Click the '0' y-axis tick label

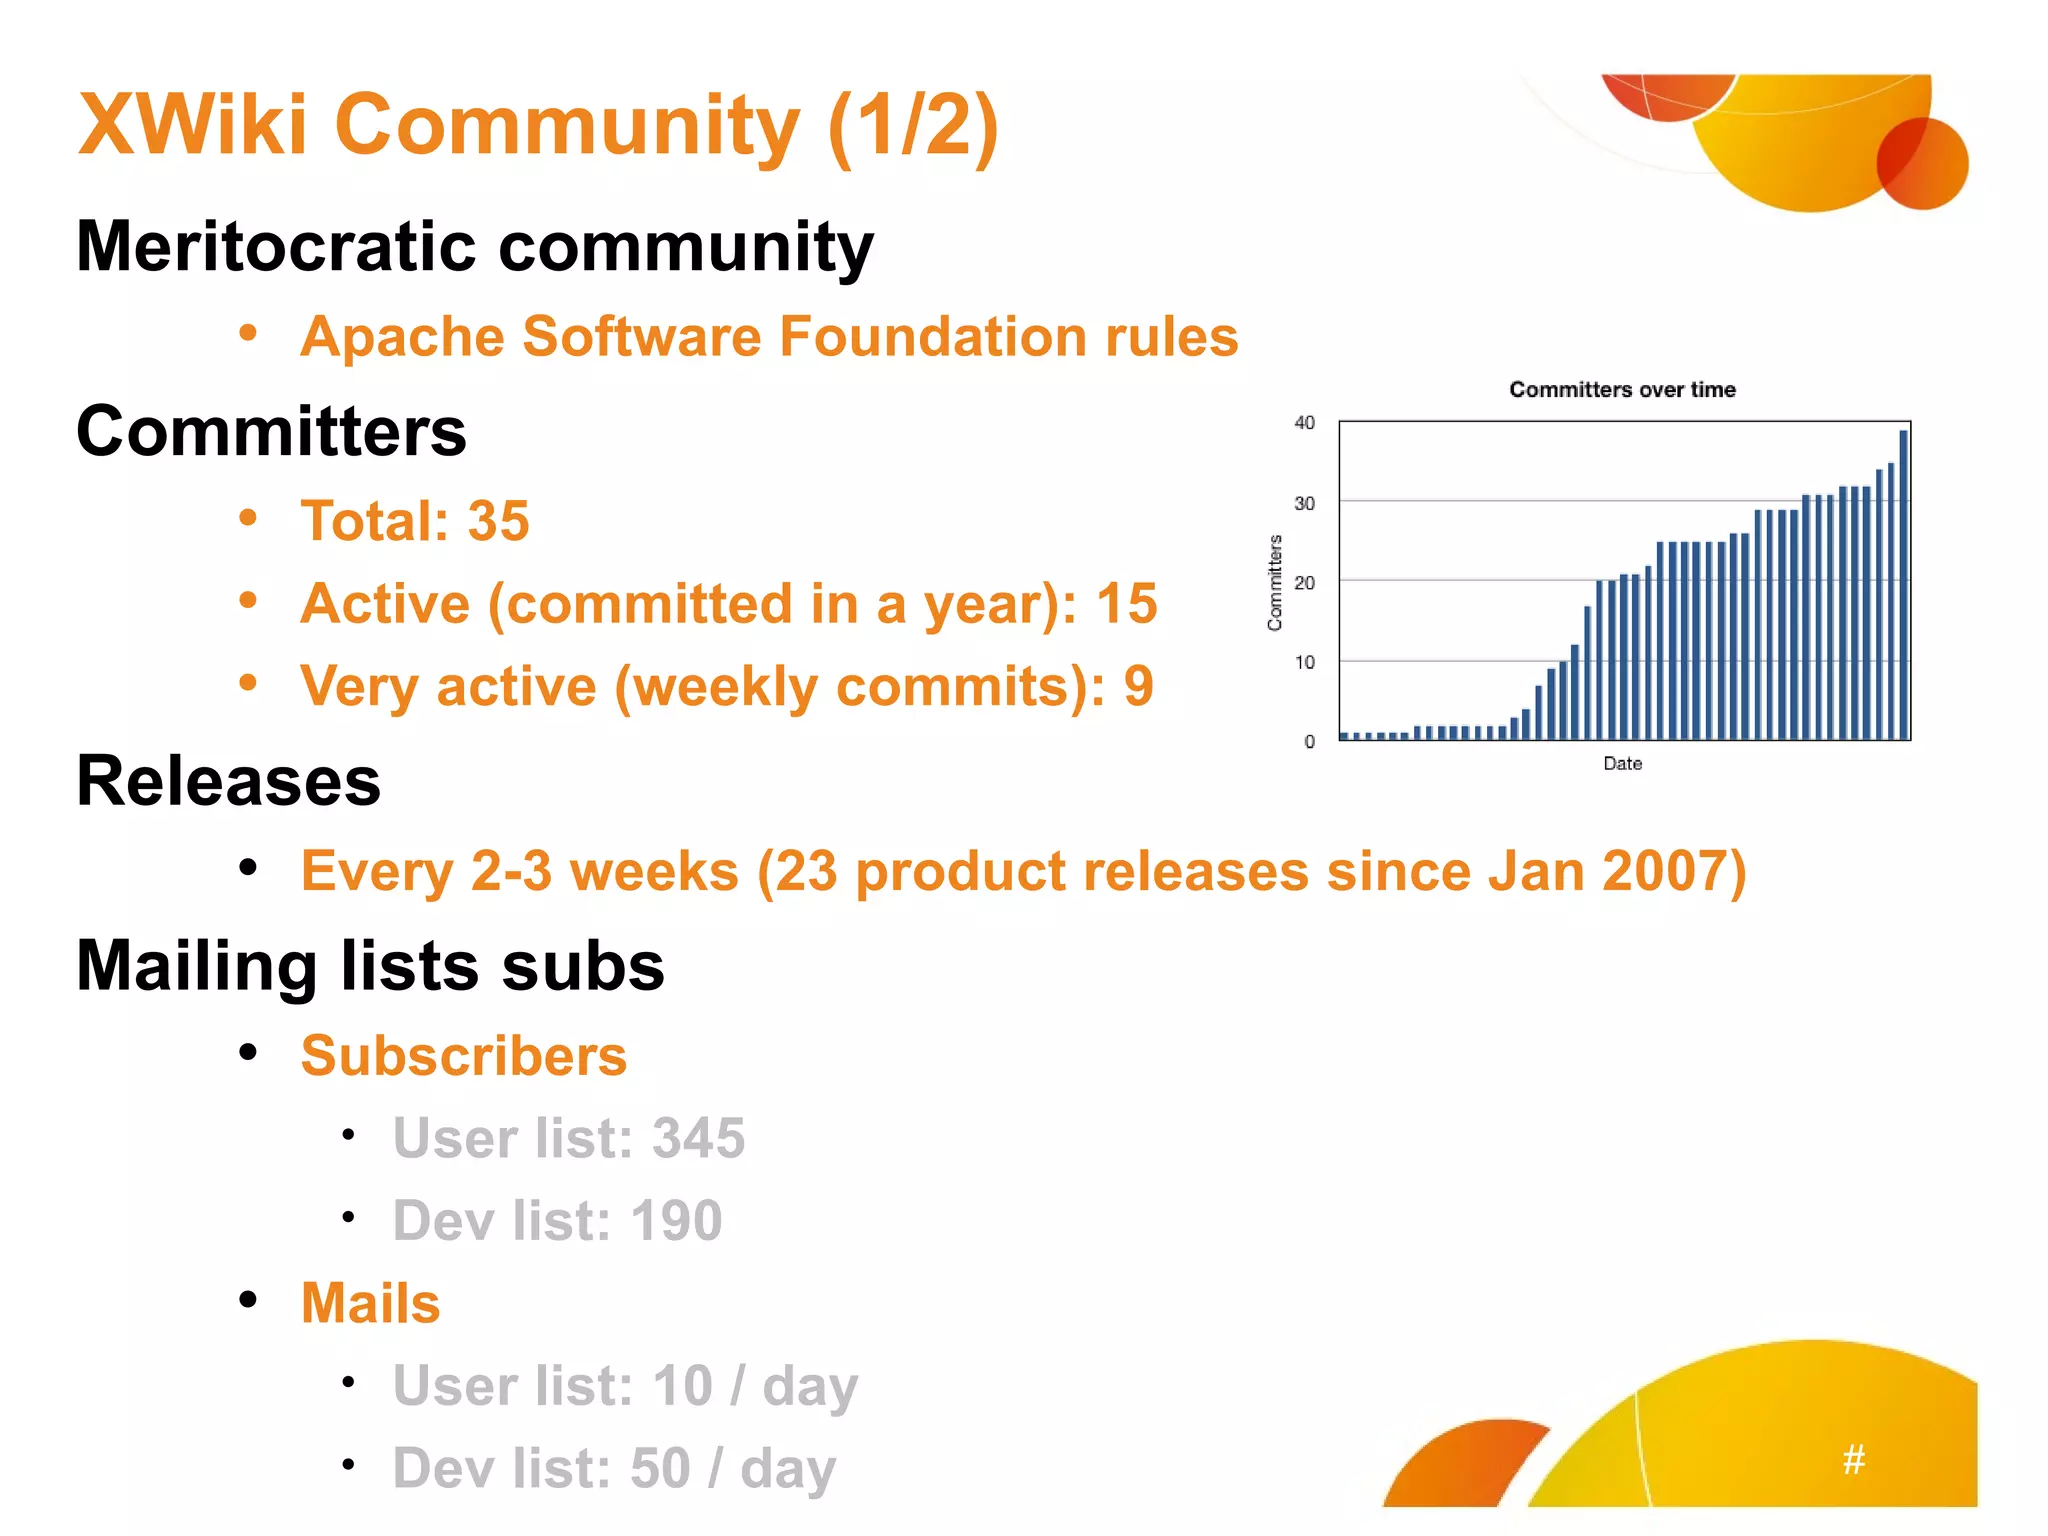click(1310, 742)
